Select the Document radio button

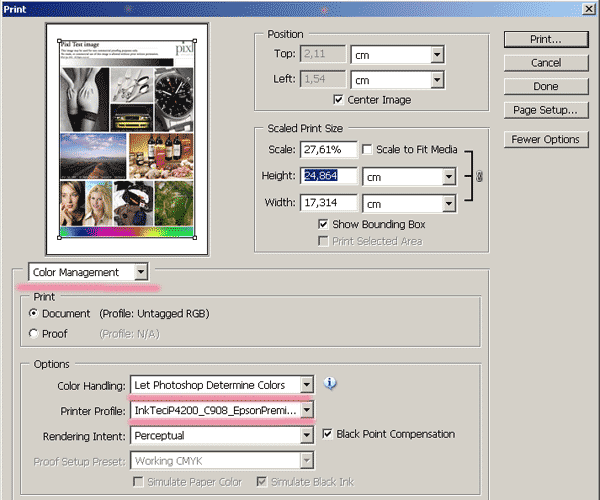[34, 313]
